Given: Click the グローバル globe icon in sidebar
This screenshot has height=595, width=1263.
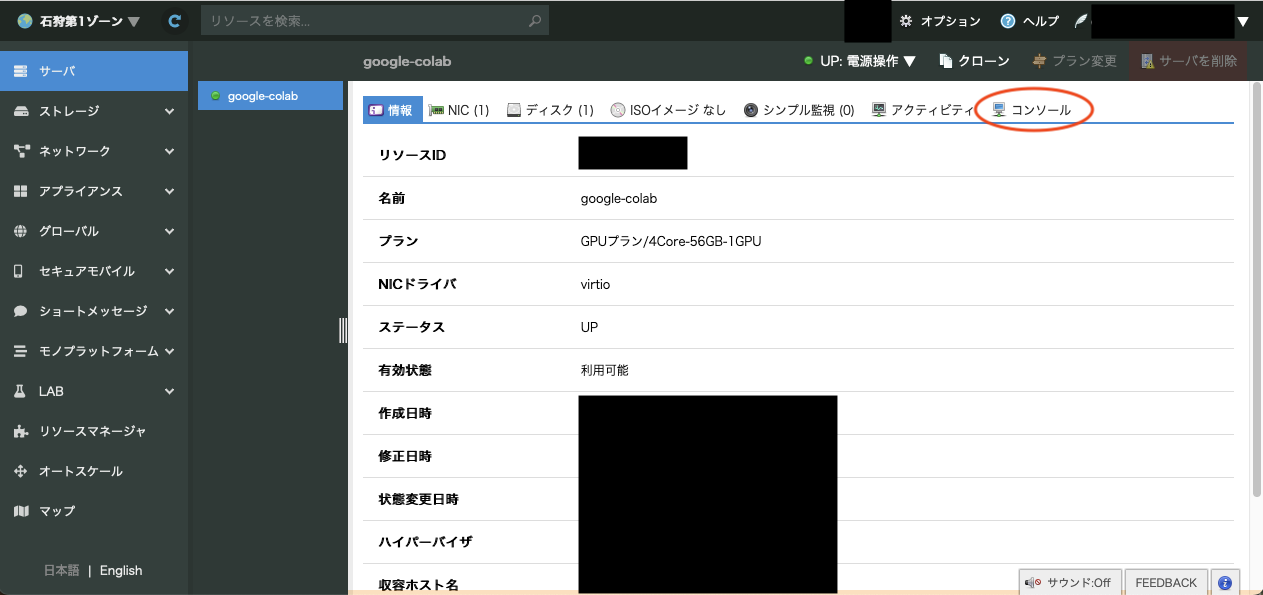Looking at the screenshot, I should 21,231.
